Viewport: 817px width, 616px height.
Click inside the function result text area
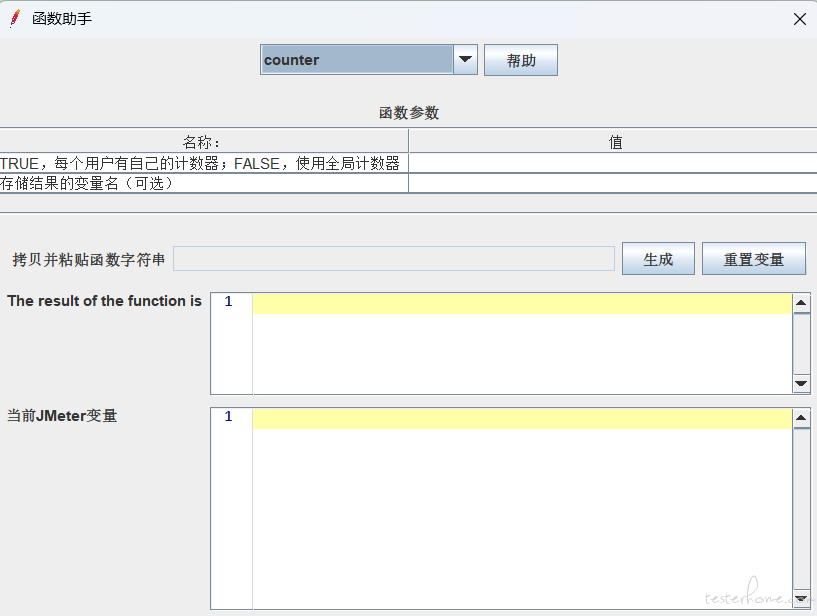pyautogui.click(x=520, y=350)
